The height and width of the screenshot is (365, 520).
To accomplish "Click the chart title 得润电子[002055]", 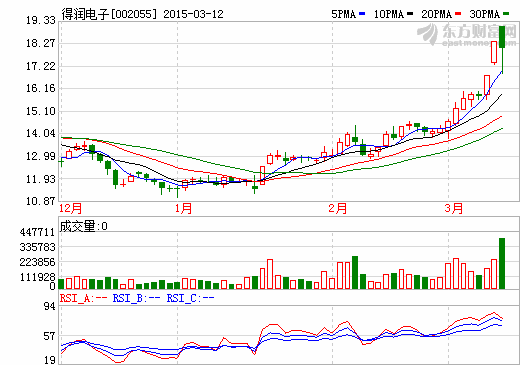I will tap(109, 14).
